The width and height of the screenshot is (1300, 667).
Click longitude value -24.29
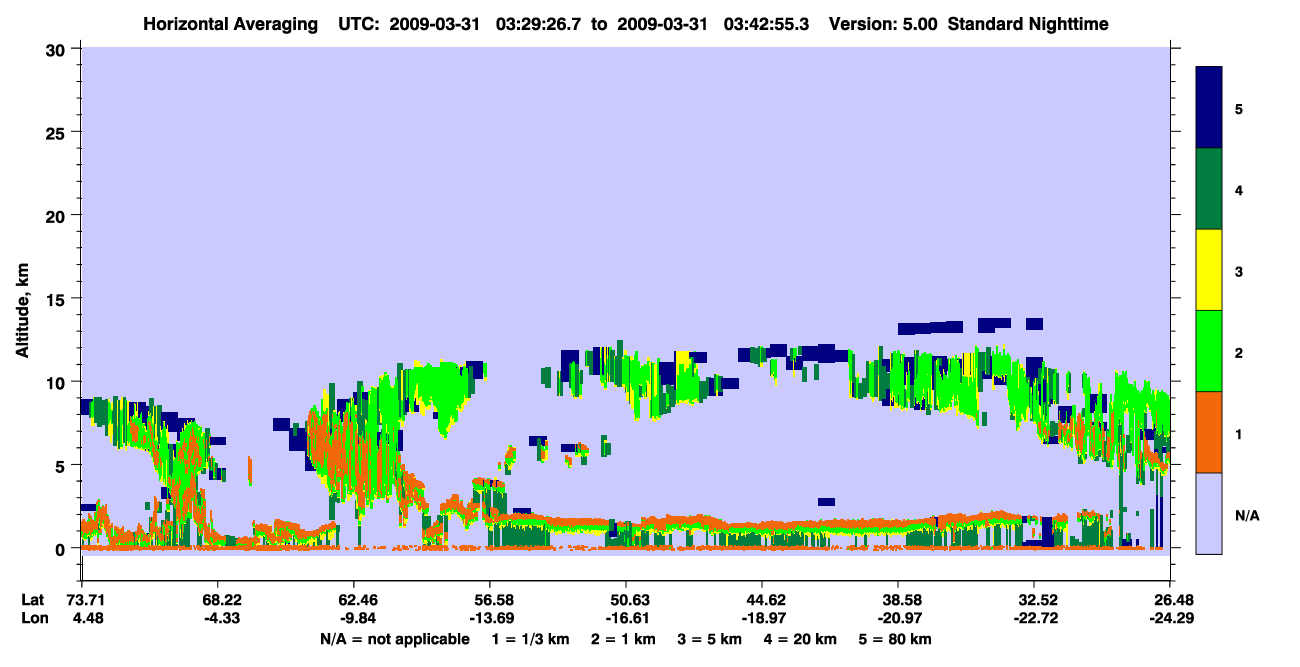[1170, 618]
